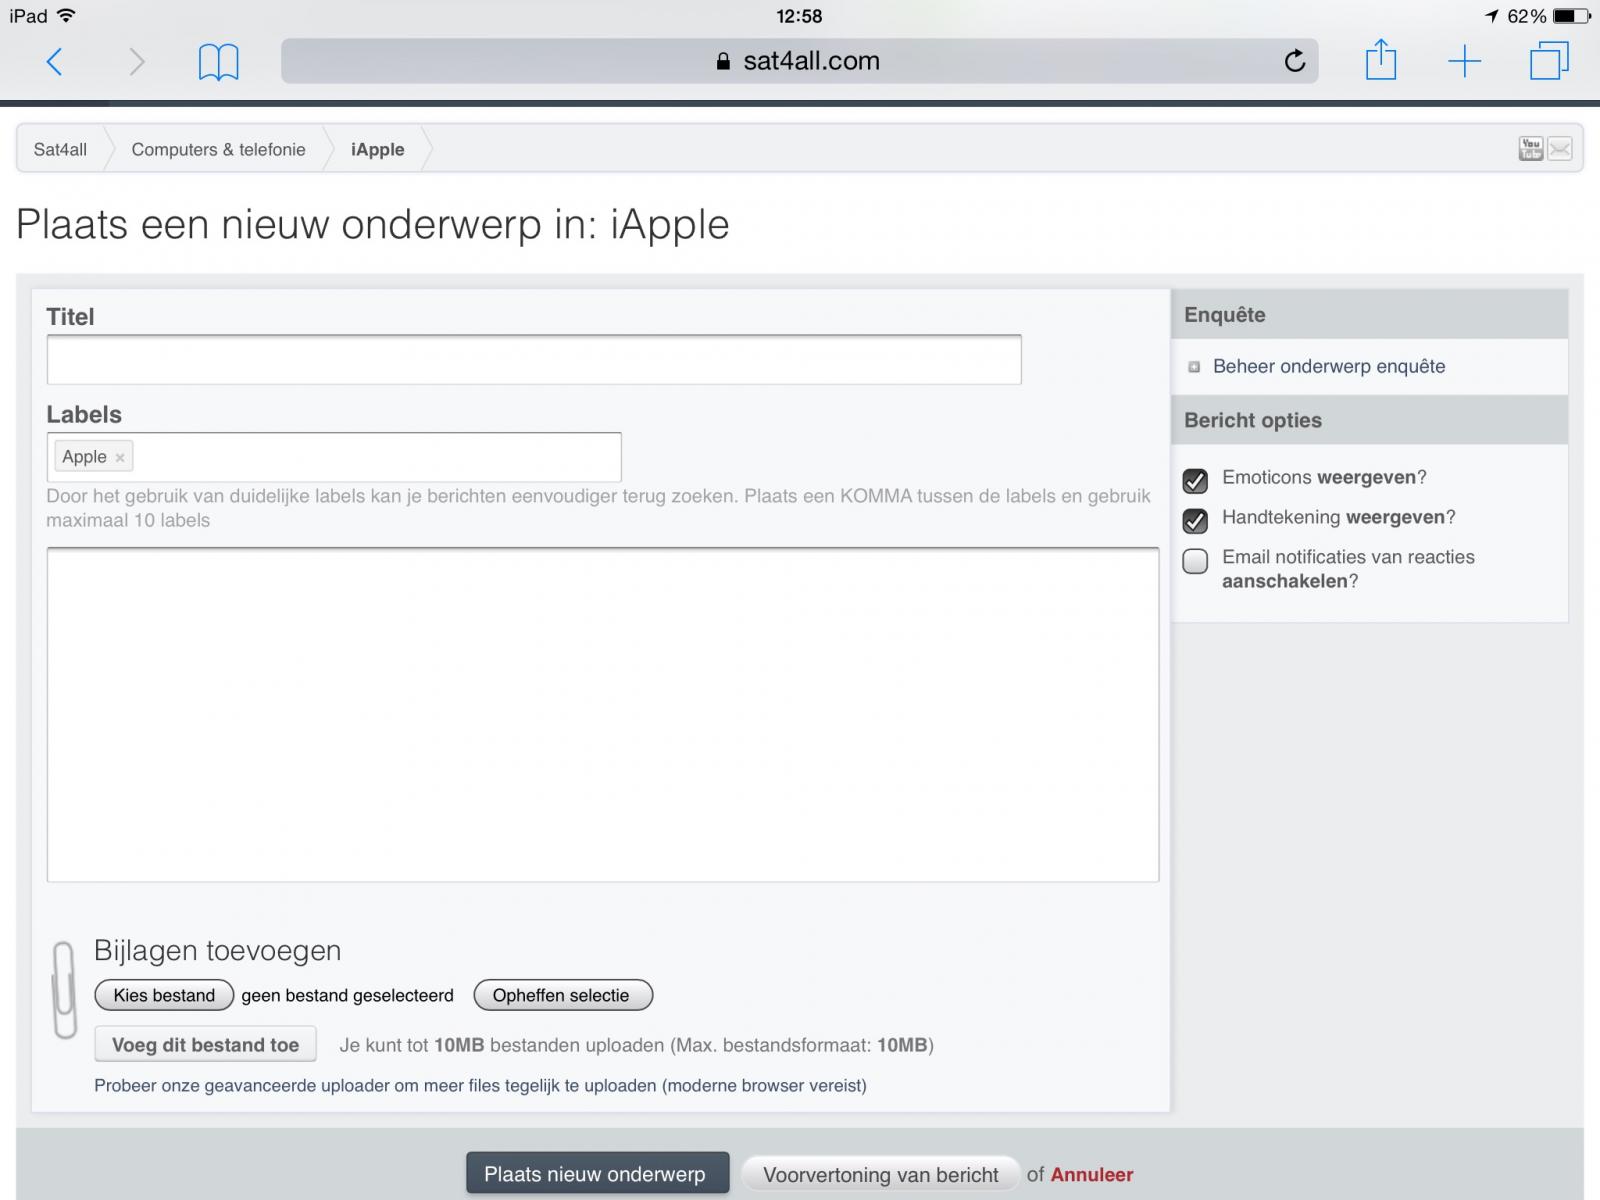Show all open tabs icon
The width and height of the screenshot is (1600, 1200).
tap(1549, 60)
